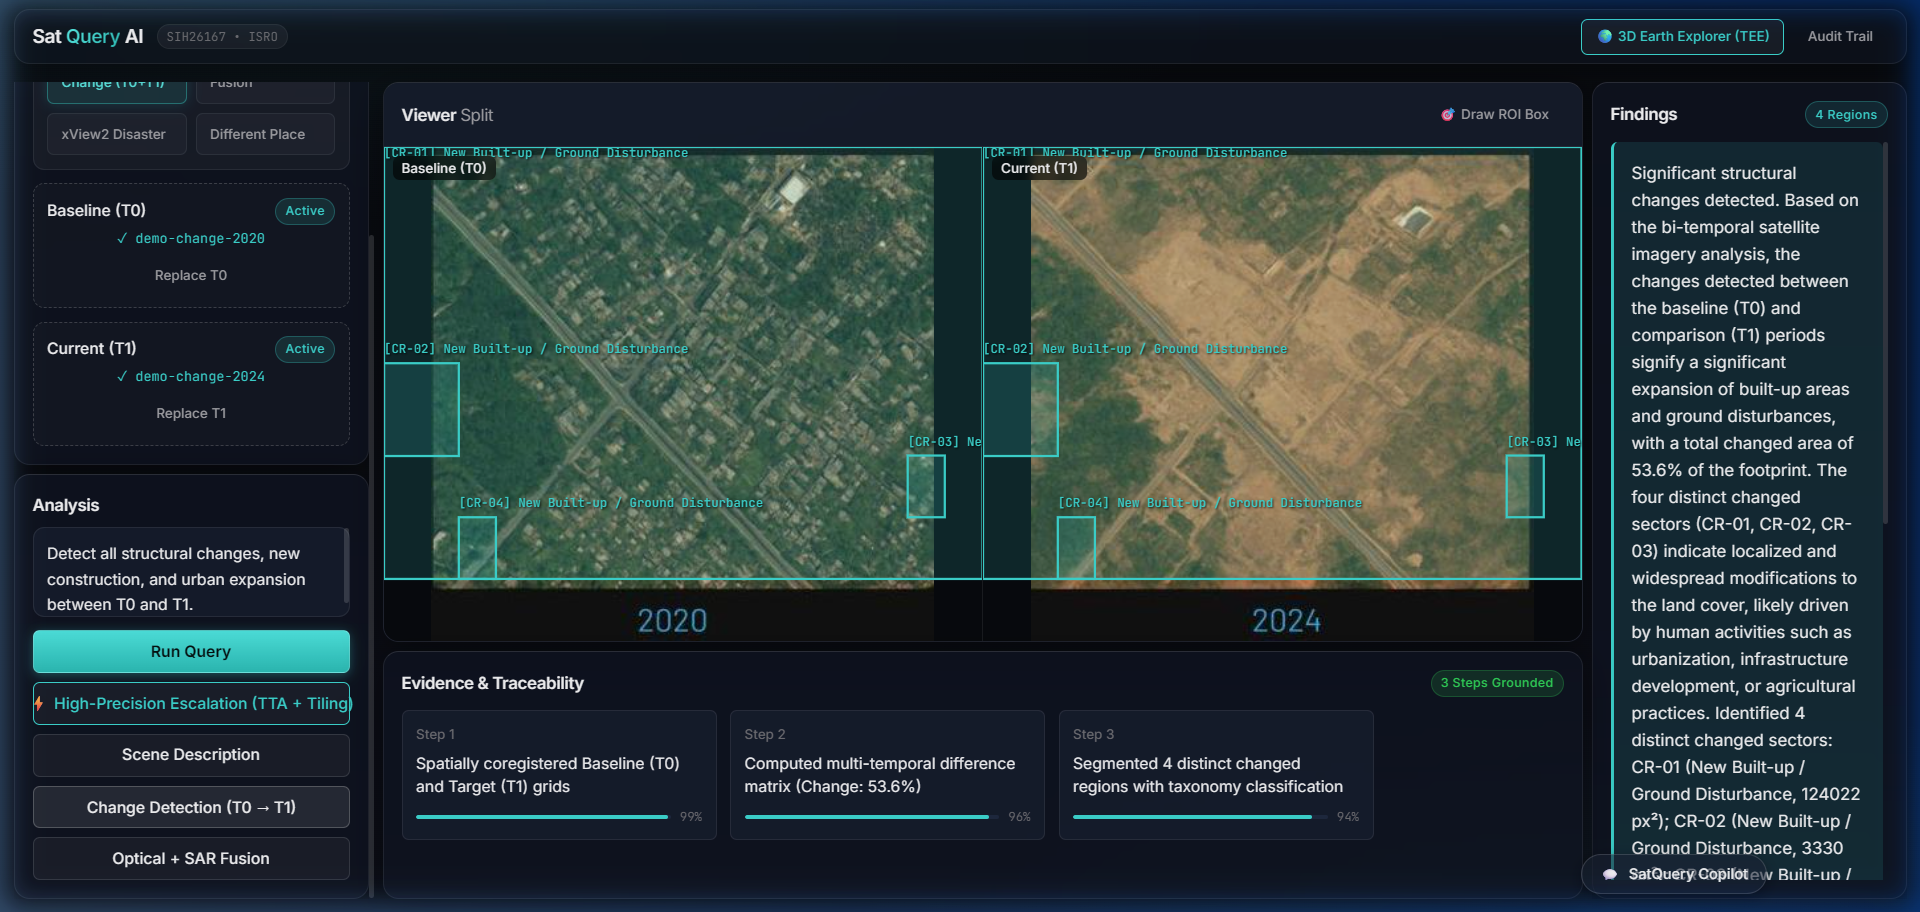Start High-Precision Escalation (TTA + Tiling)
The width and height of the screenshot is (1920, 912).
coord(191,704)
